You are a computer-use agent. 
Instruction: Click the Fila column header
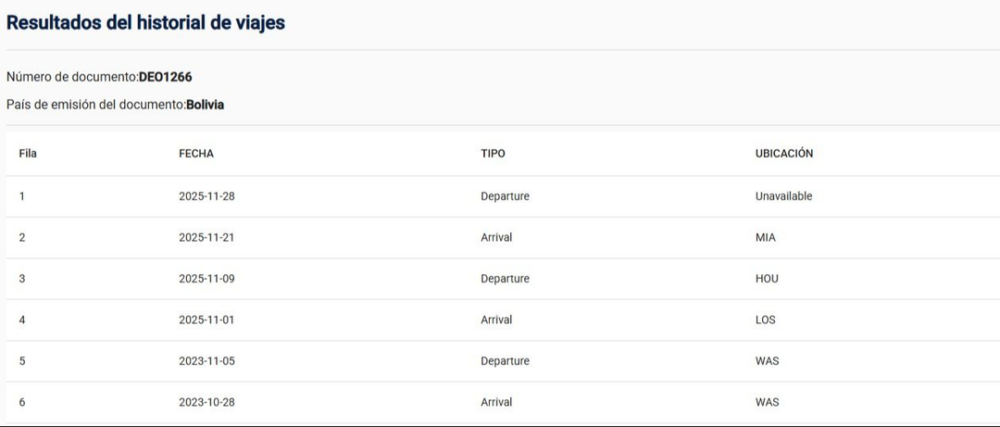28,154
